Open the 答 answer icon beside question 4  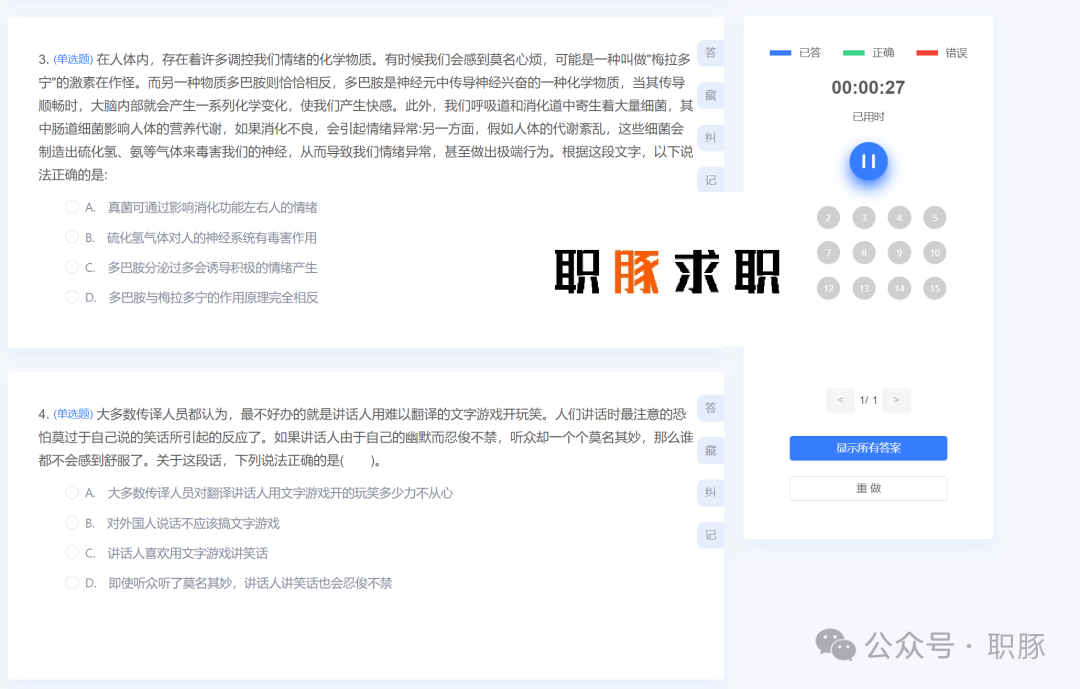point(710,408)
